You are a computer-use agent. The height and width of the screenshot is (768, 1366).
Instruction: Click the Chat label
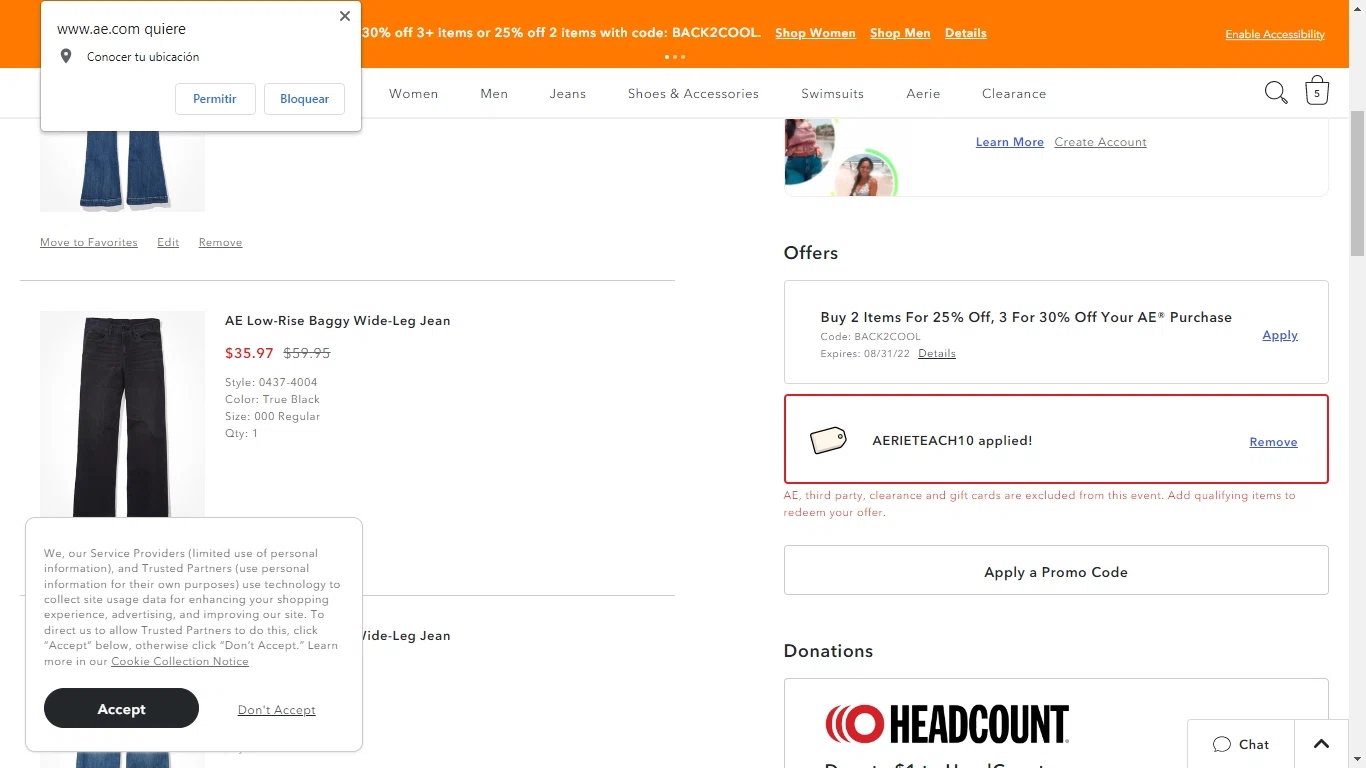pos(1254,744)
